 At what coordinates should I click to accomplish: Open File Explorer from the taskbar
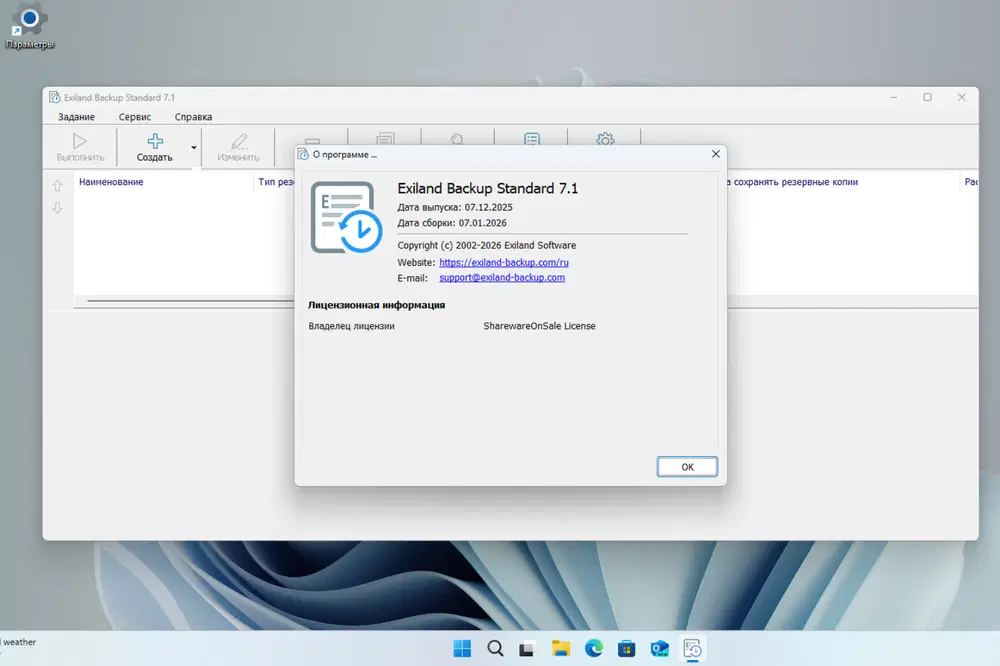click(561, 649)
